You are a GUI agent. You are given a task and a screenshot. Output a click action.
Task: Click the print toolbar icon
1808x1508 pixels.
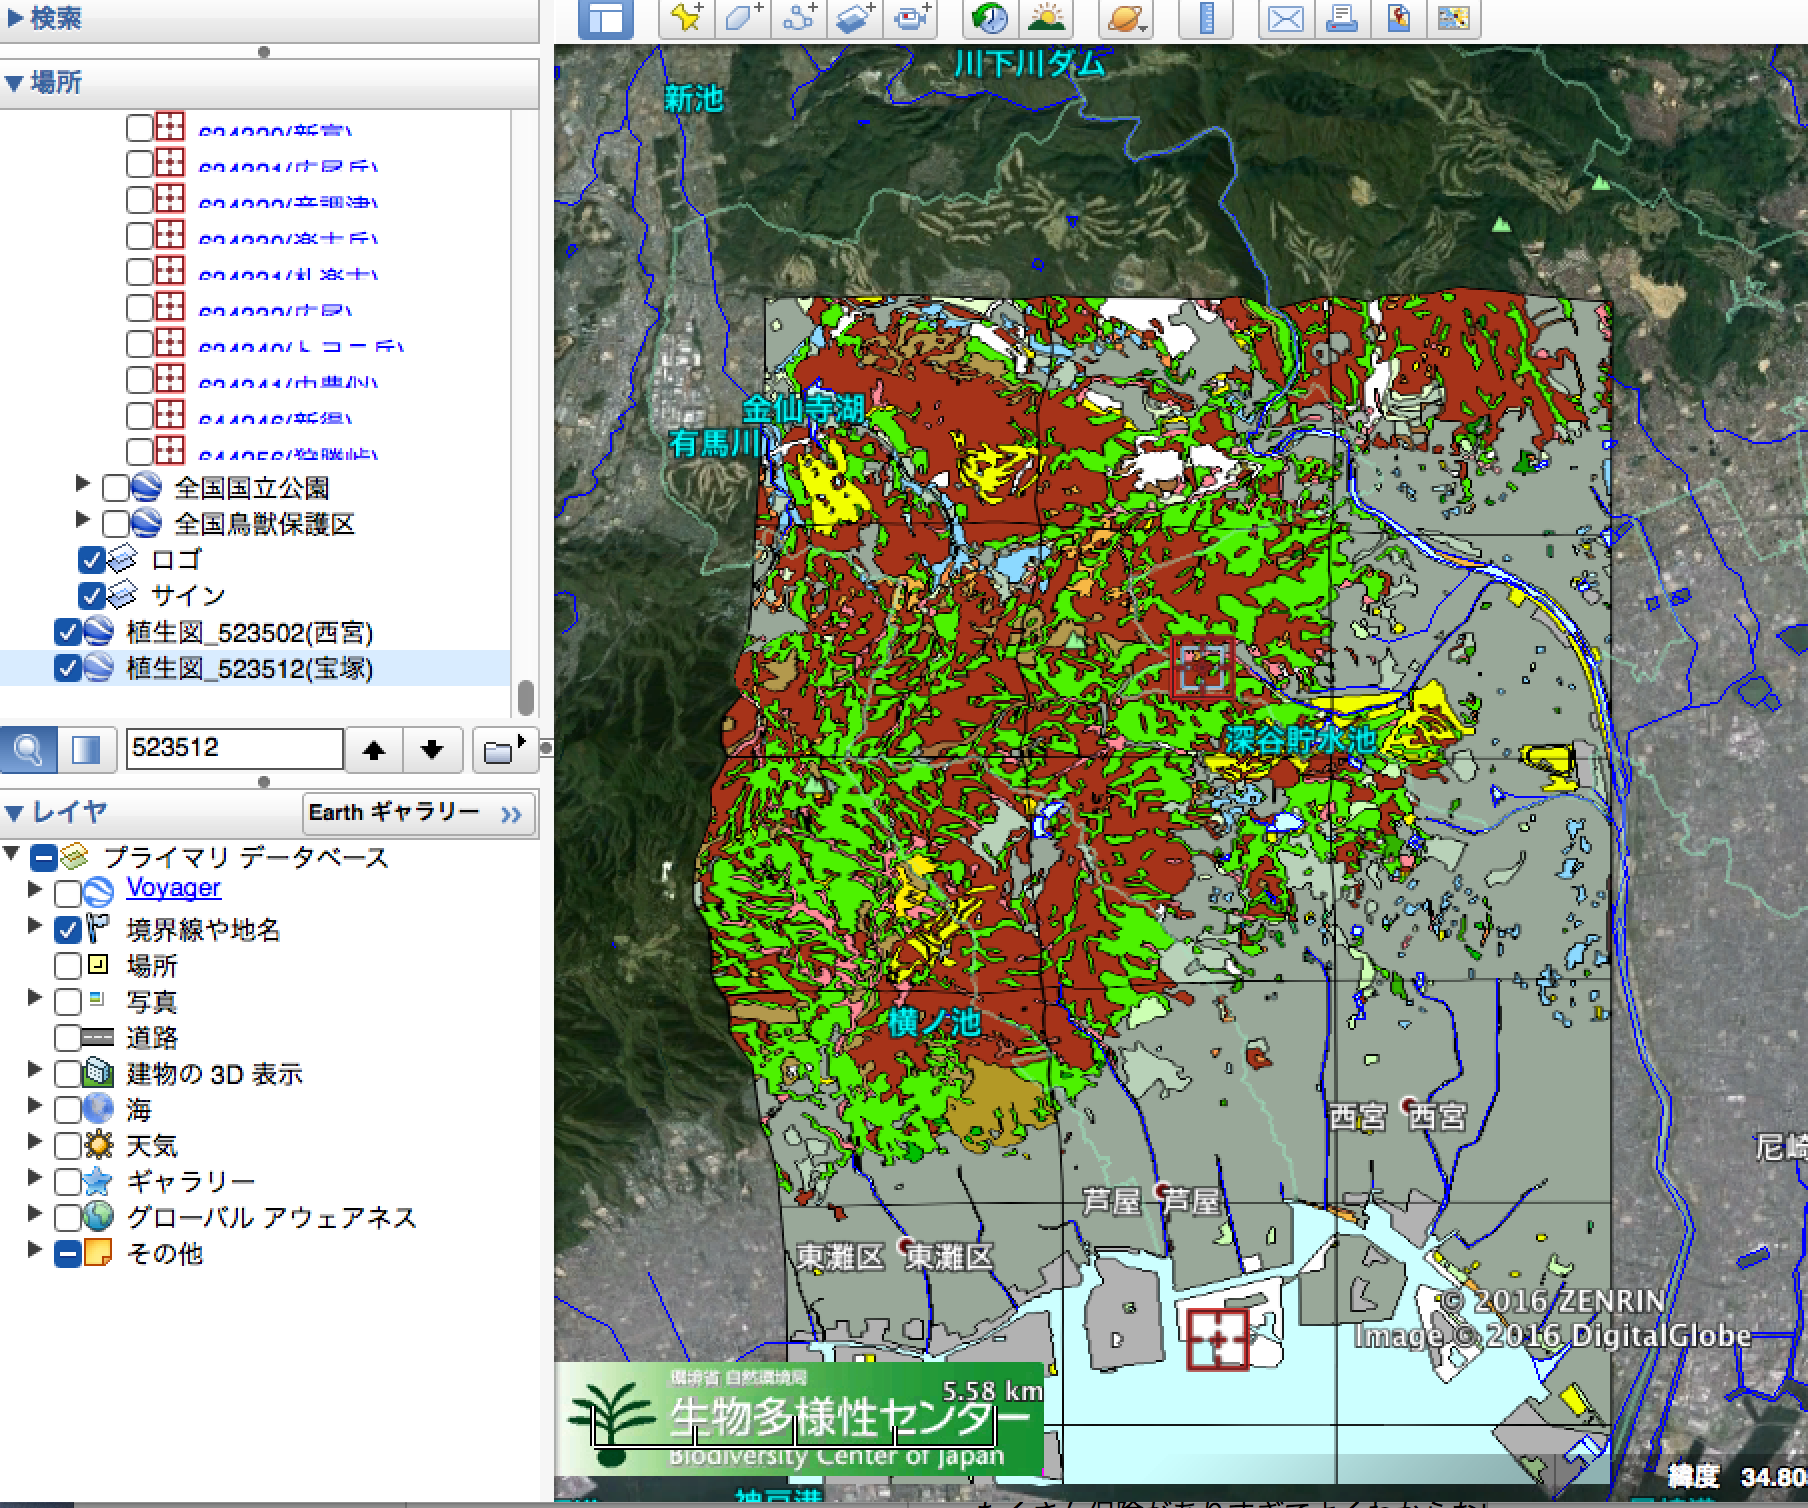1341,18
